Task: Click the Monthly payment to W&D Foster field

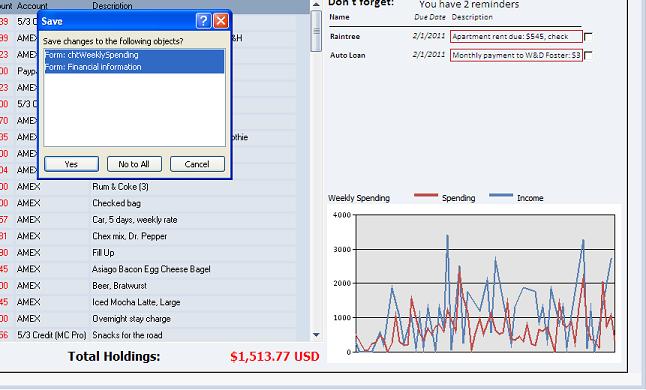Action: [x=516, y=55]
